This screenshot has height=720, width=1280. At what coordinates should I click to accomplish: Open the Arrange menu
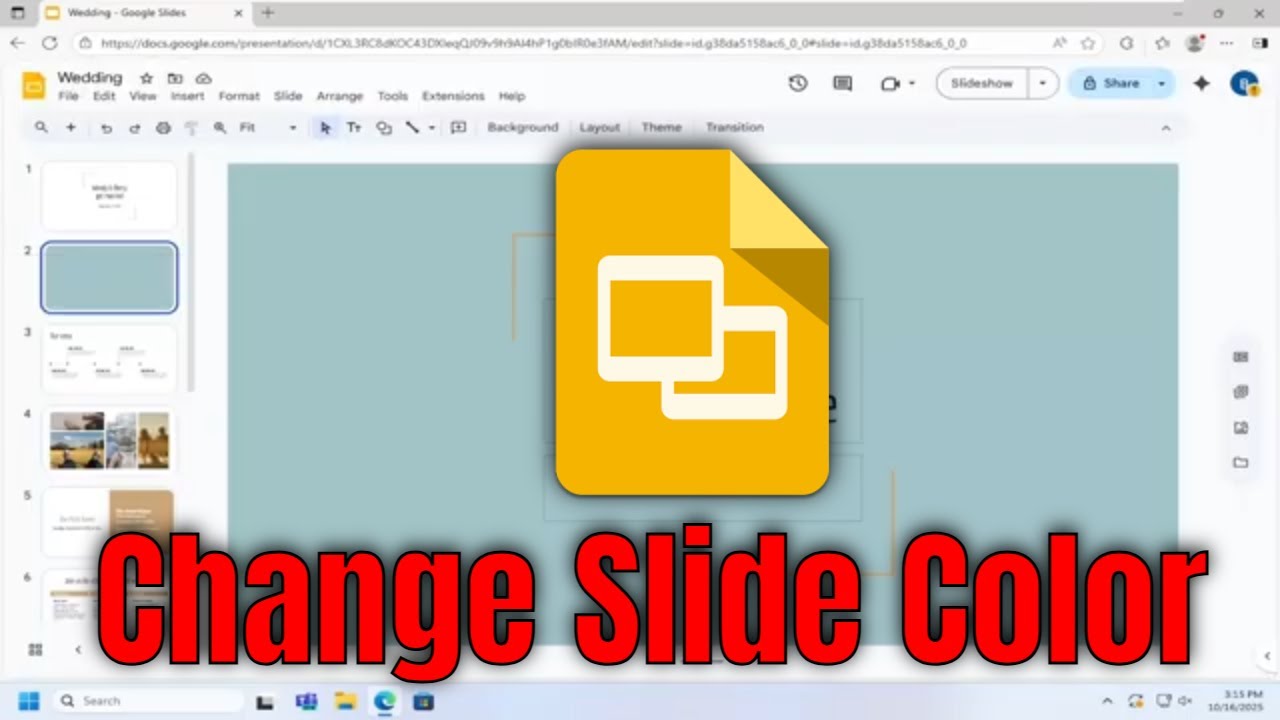(x=340, y=96)
